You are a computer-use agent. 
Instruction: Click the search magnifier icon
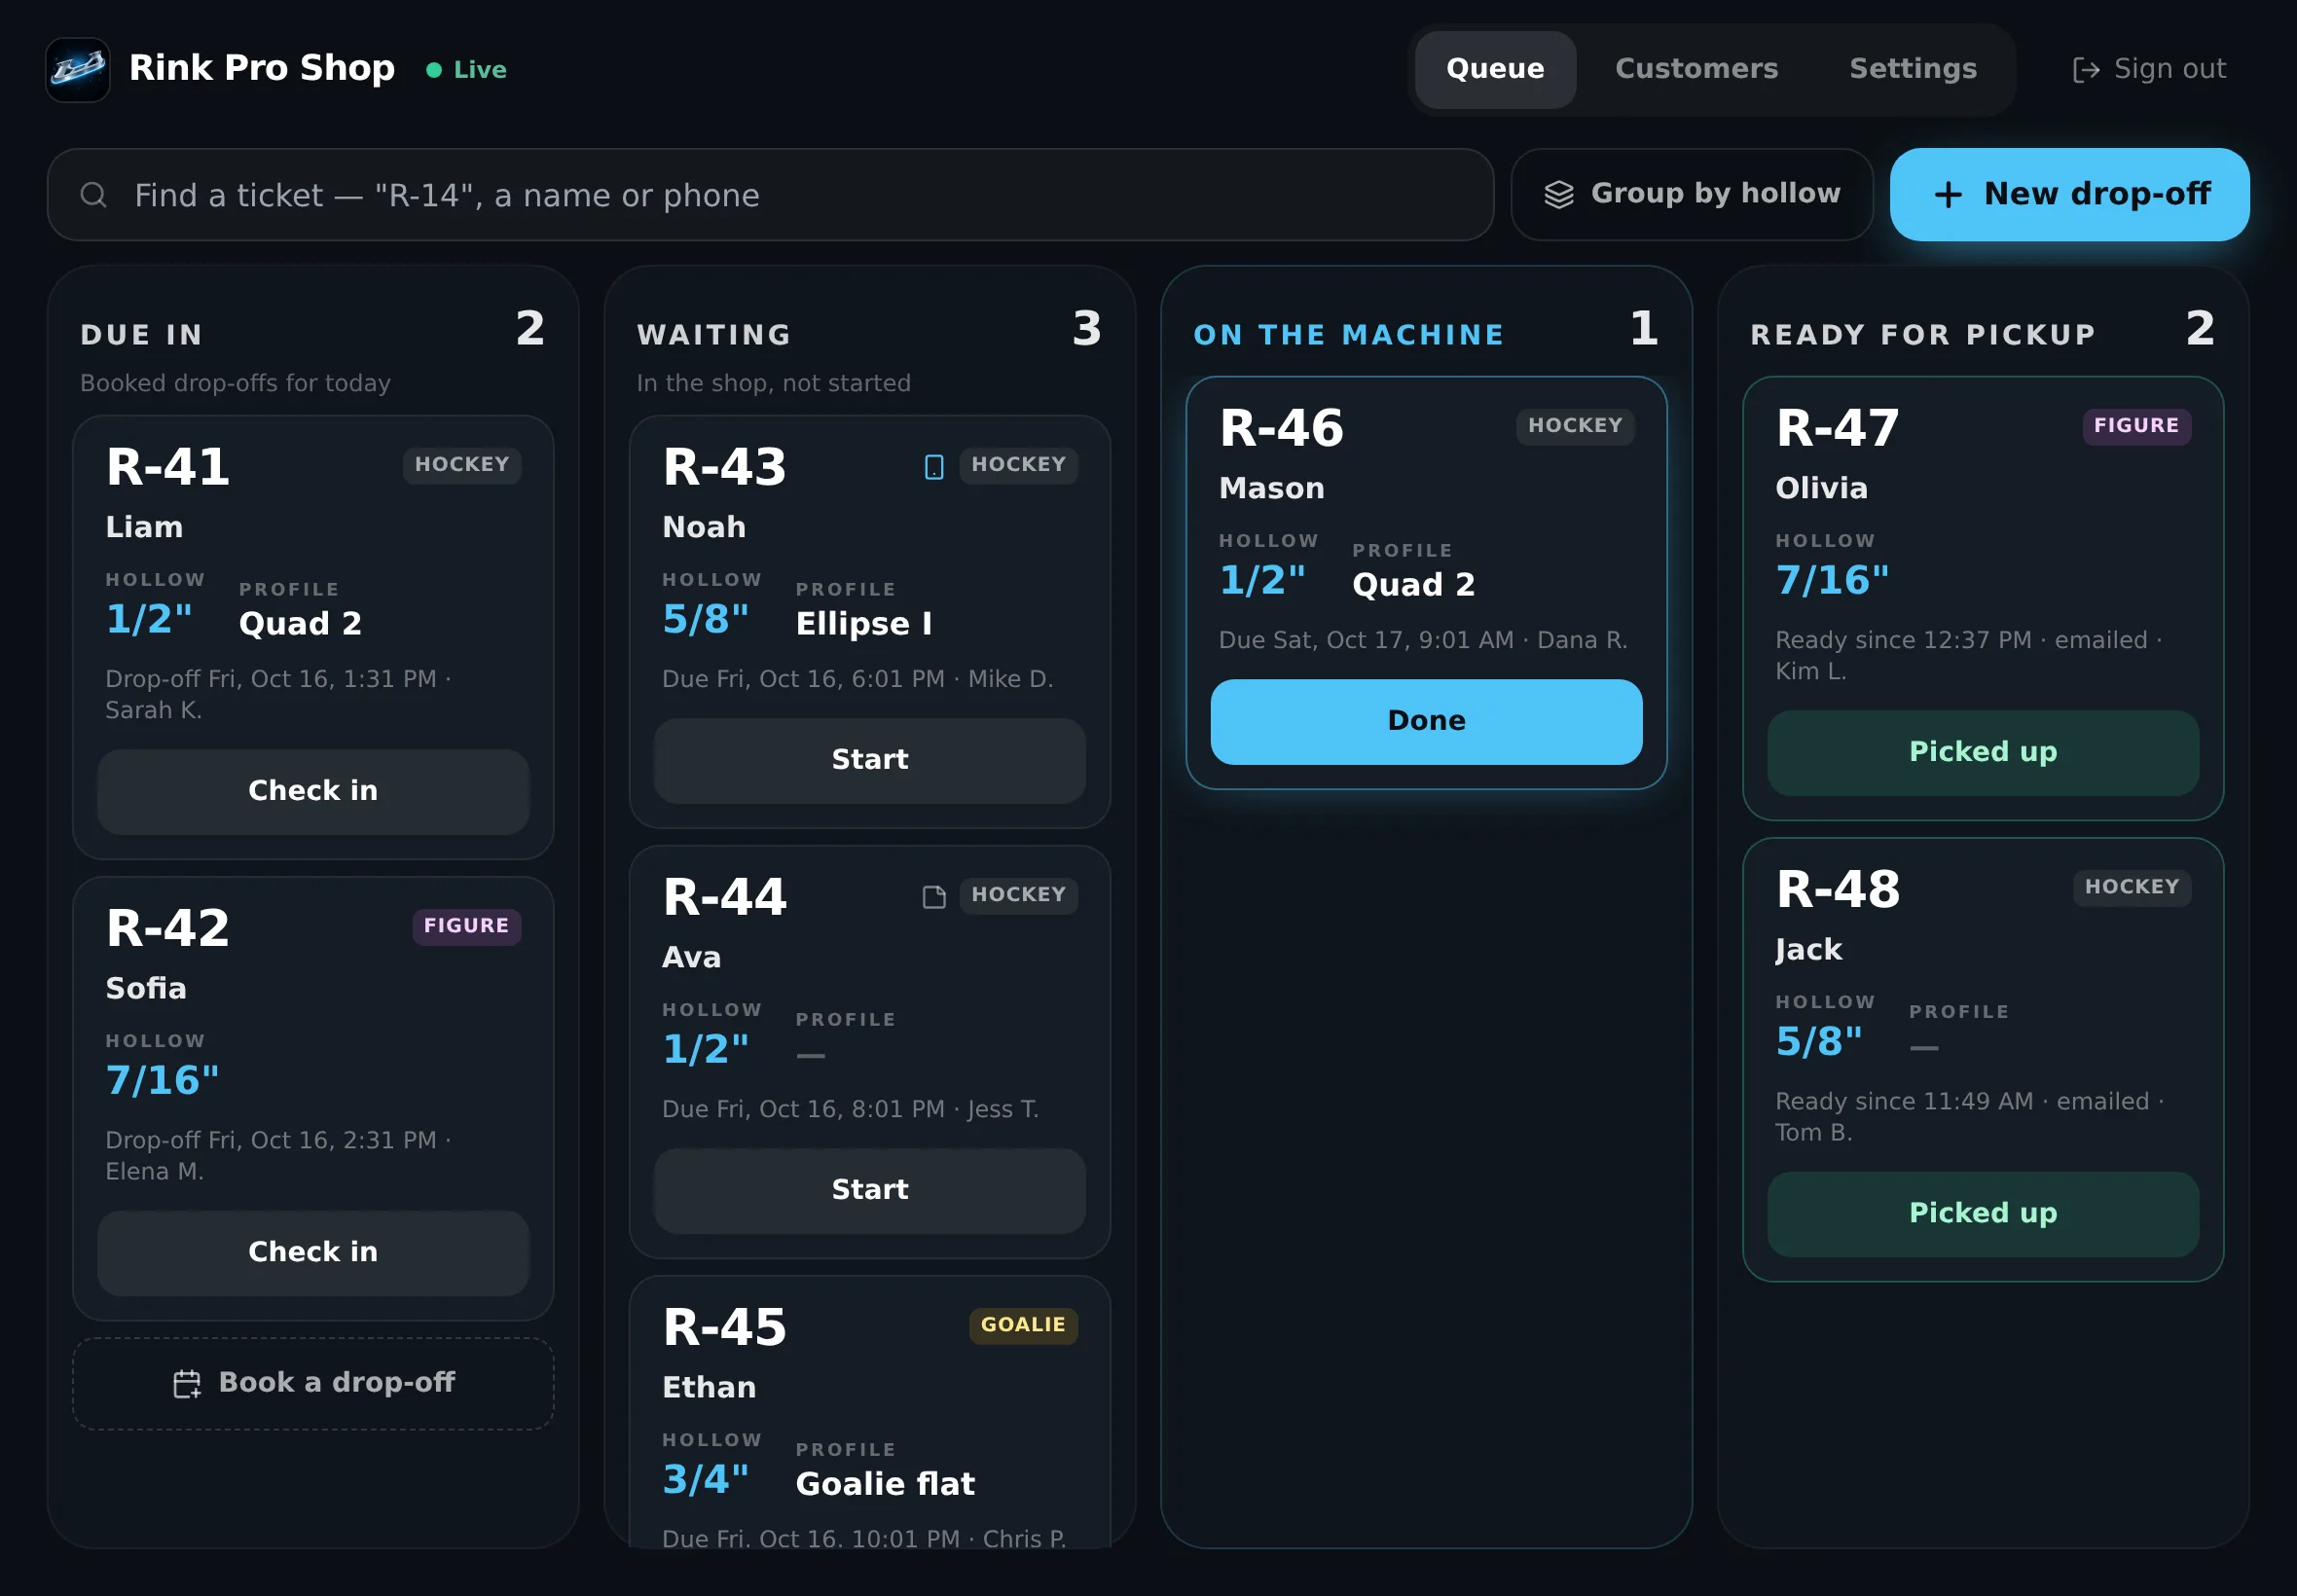(x=94, y=195)
